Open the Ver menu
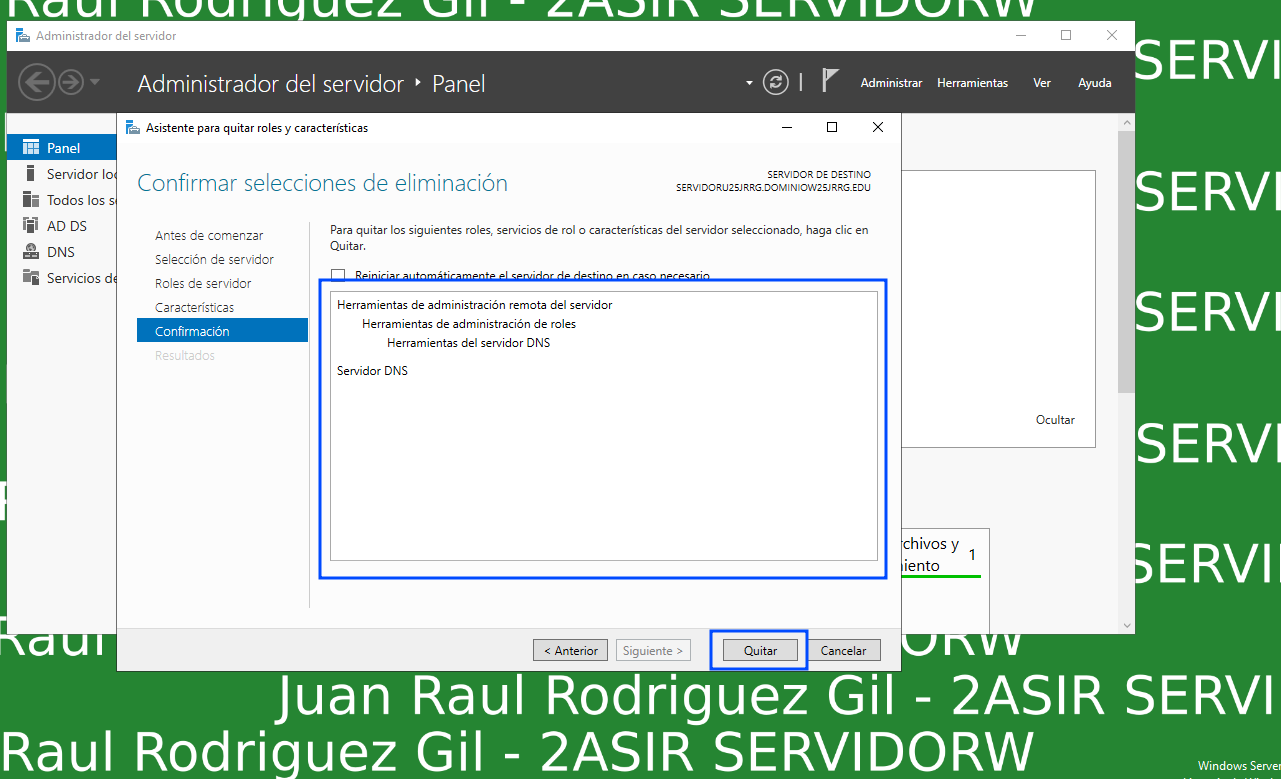Viewport: 1281px width, 779px height. coord(1042,83)
